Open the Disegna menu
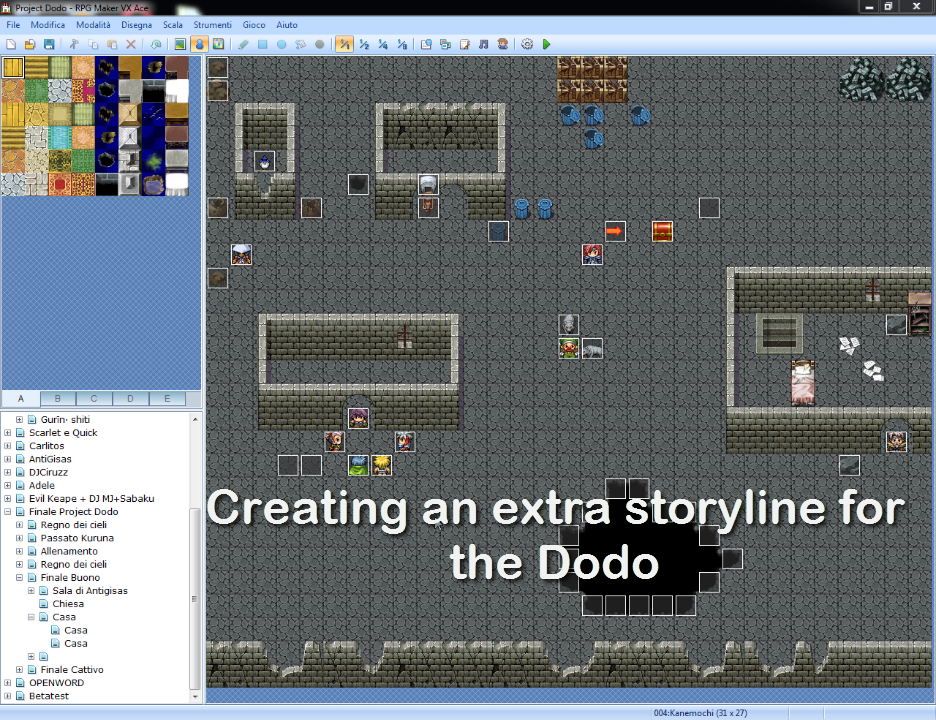Viewport: 936px width, 720px height. (137, 25)
